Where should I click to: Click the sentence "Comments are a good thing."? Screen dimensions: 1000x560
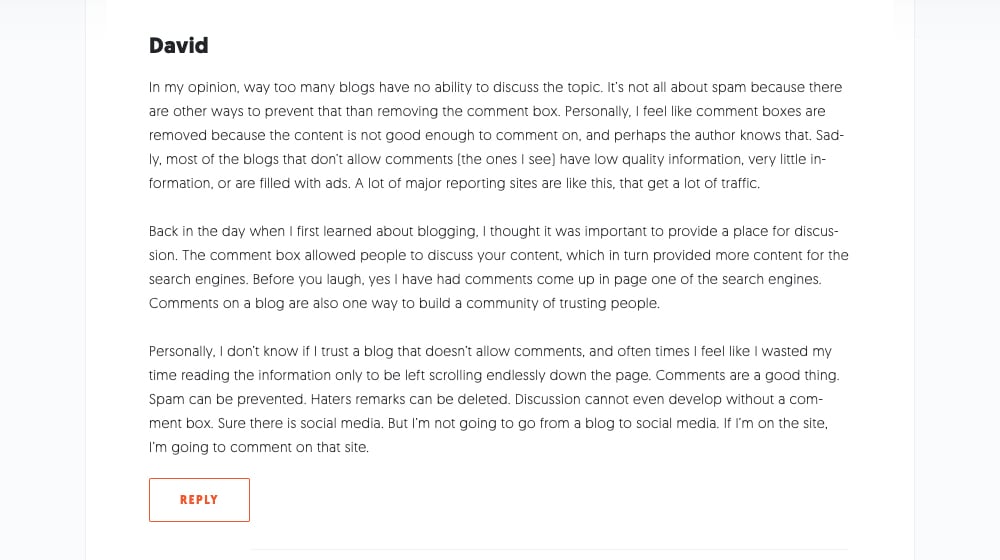pos(747,375)
